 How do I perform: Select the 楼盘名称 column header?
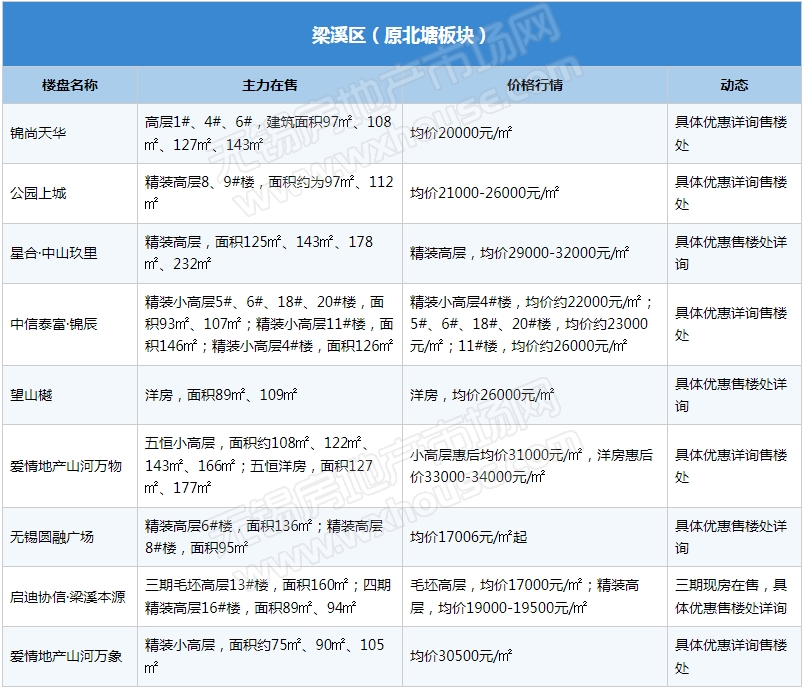(70, 85)
